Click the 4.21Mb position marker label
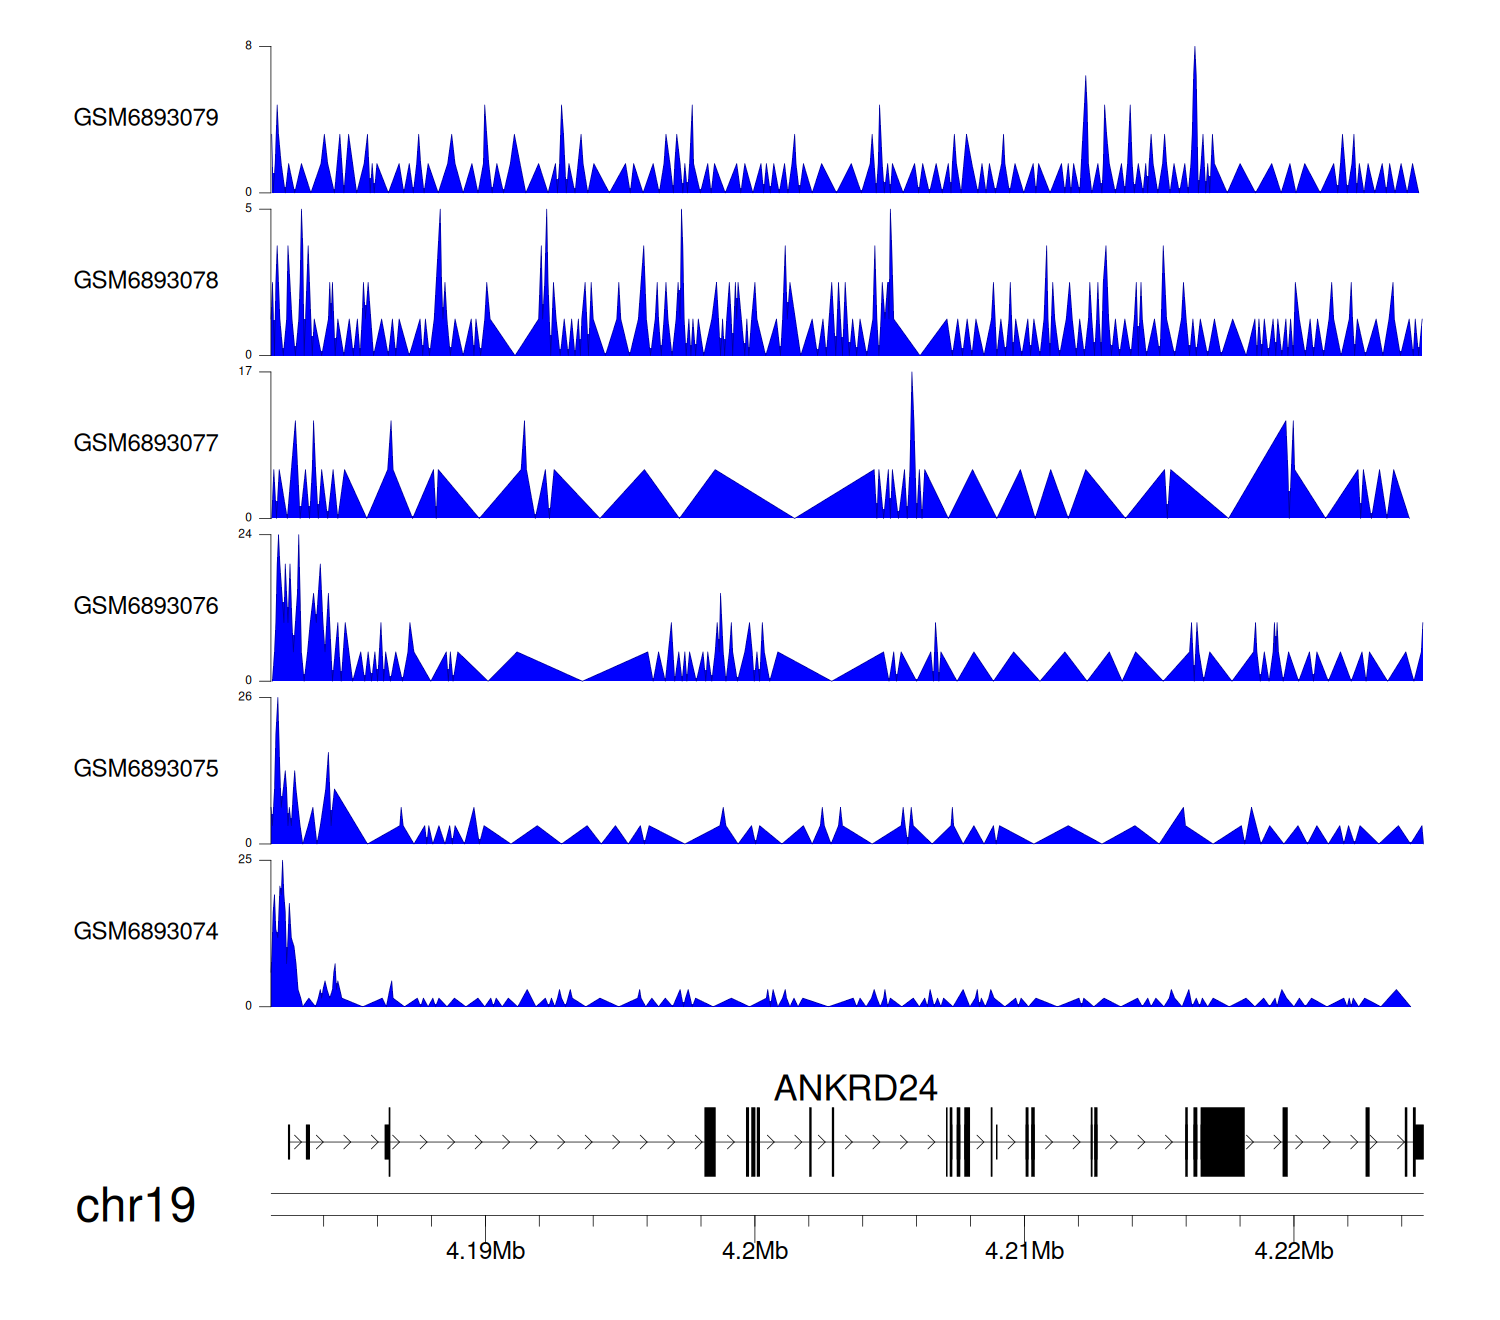The height and width of the screenshot is (1320, 1500). 1024,1251
